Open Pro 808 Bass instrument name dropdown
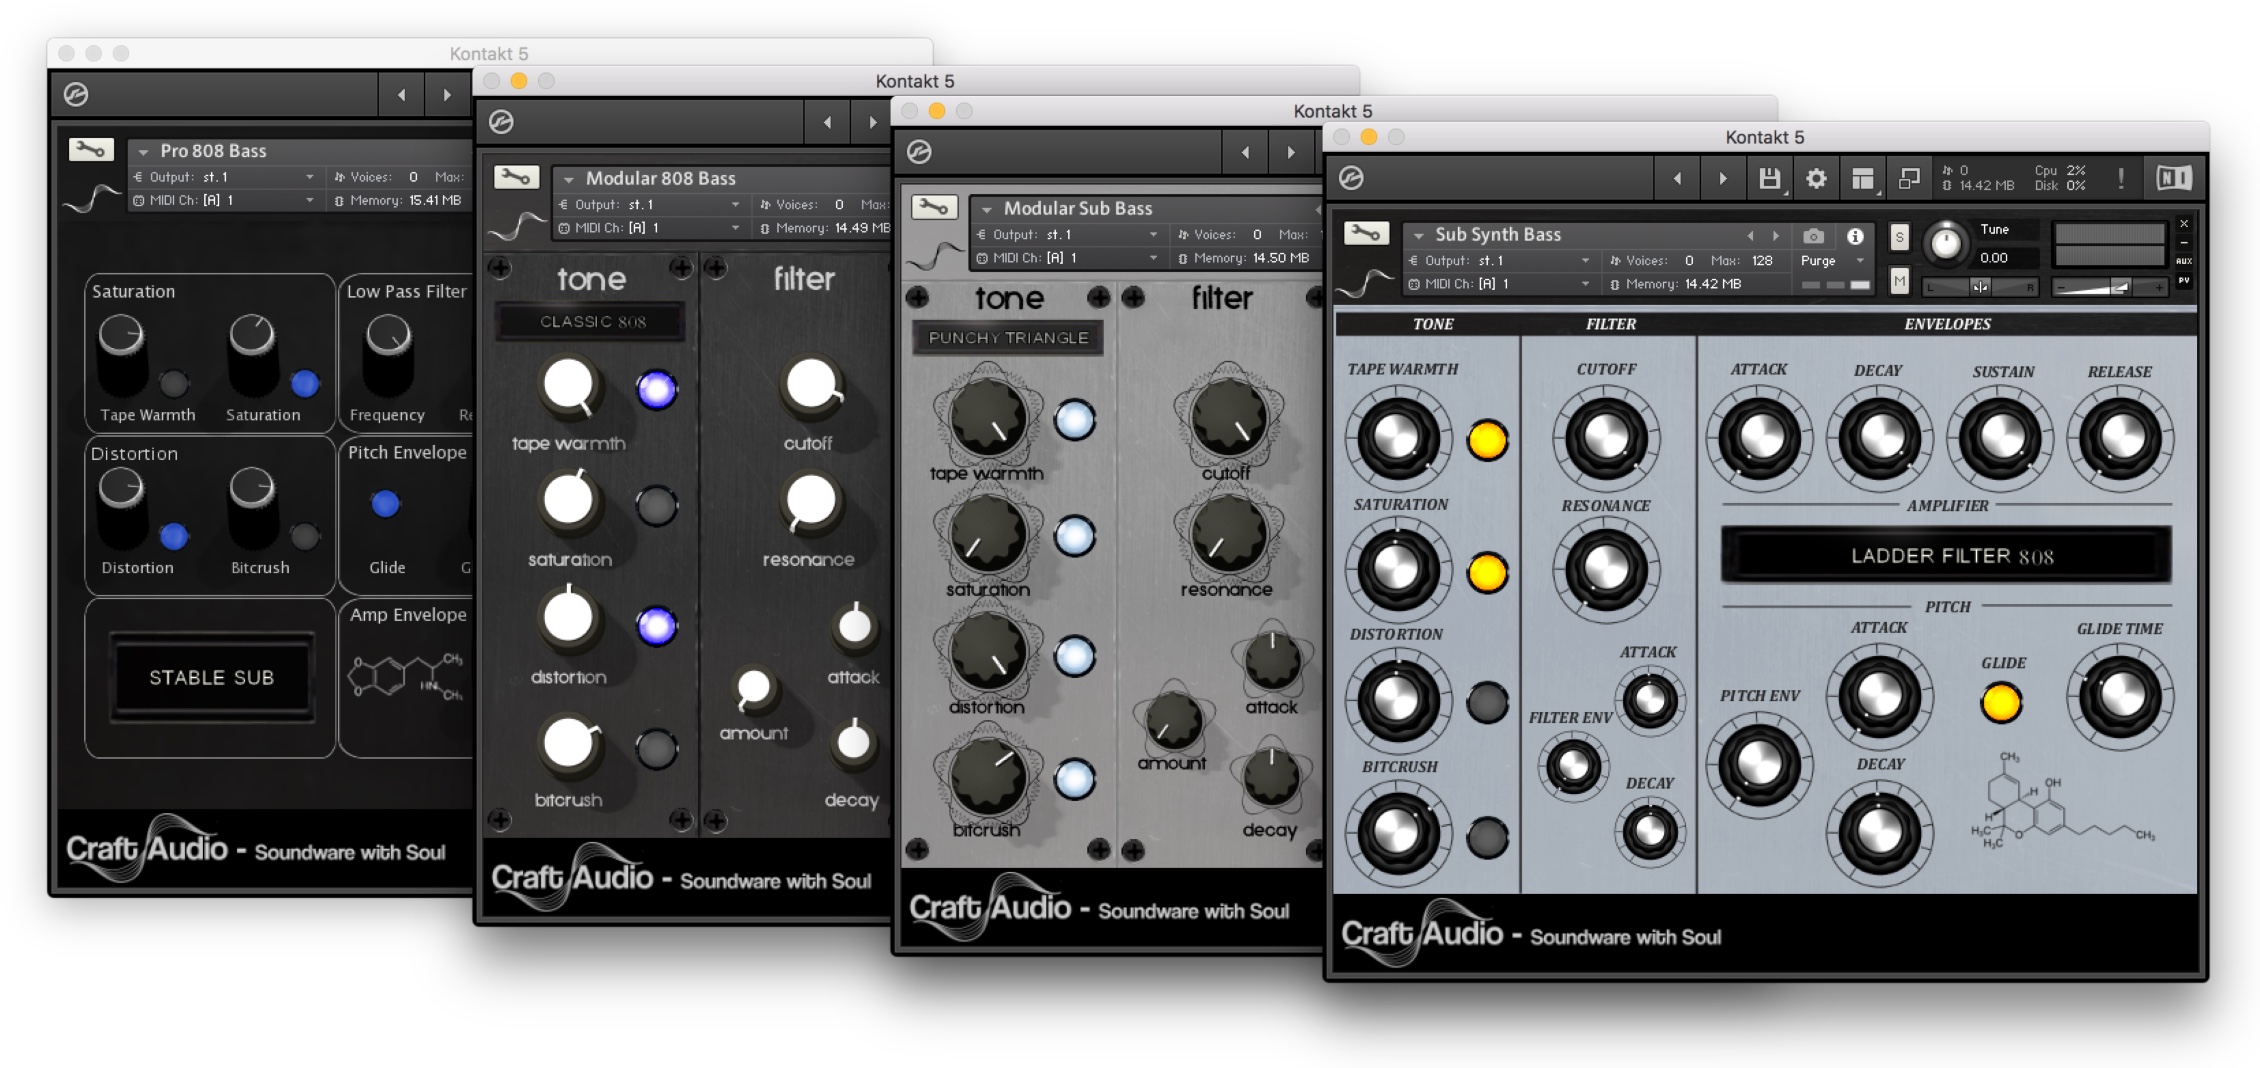2260x1068 pixels. click(x=143, y=152)
